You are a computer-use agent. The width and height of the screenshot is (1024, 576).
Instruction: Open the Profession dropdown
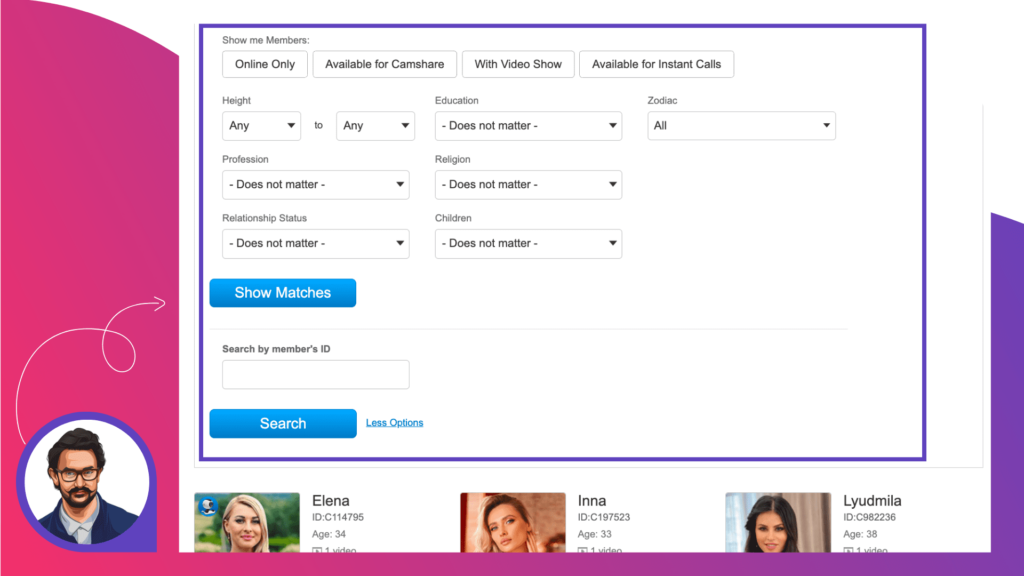315,184
